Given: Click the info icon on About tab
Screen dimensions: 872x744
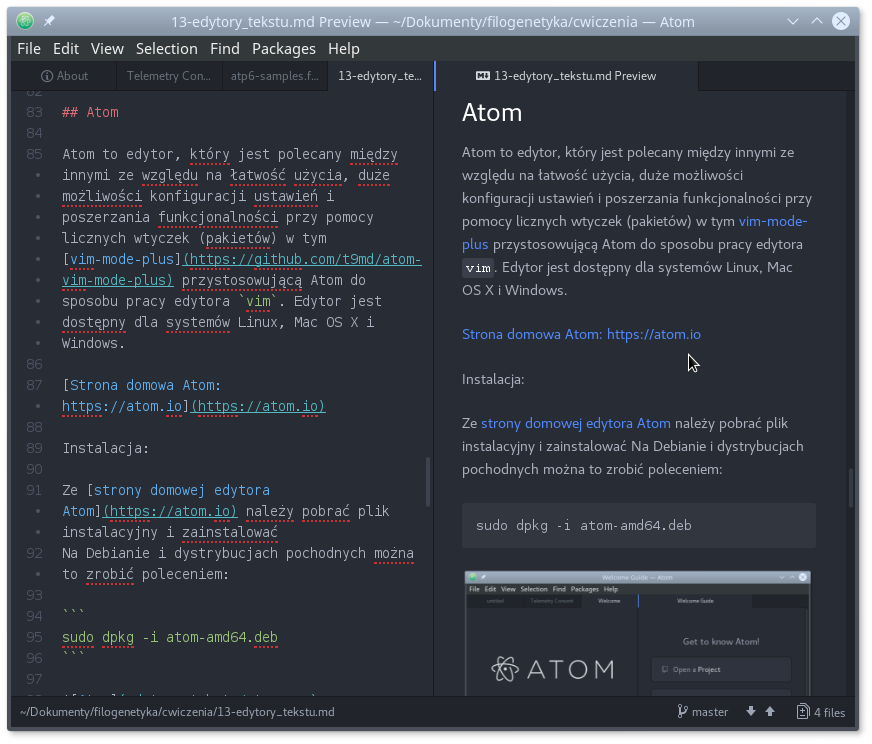Looking at the screenshot, I should click(x=46, y=76).
